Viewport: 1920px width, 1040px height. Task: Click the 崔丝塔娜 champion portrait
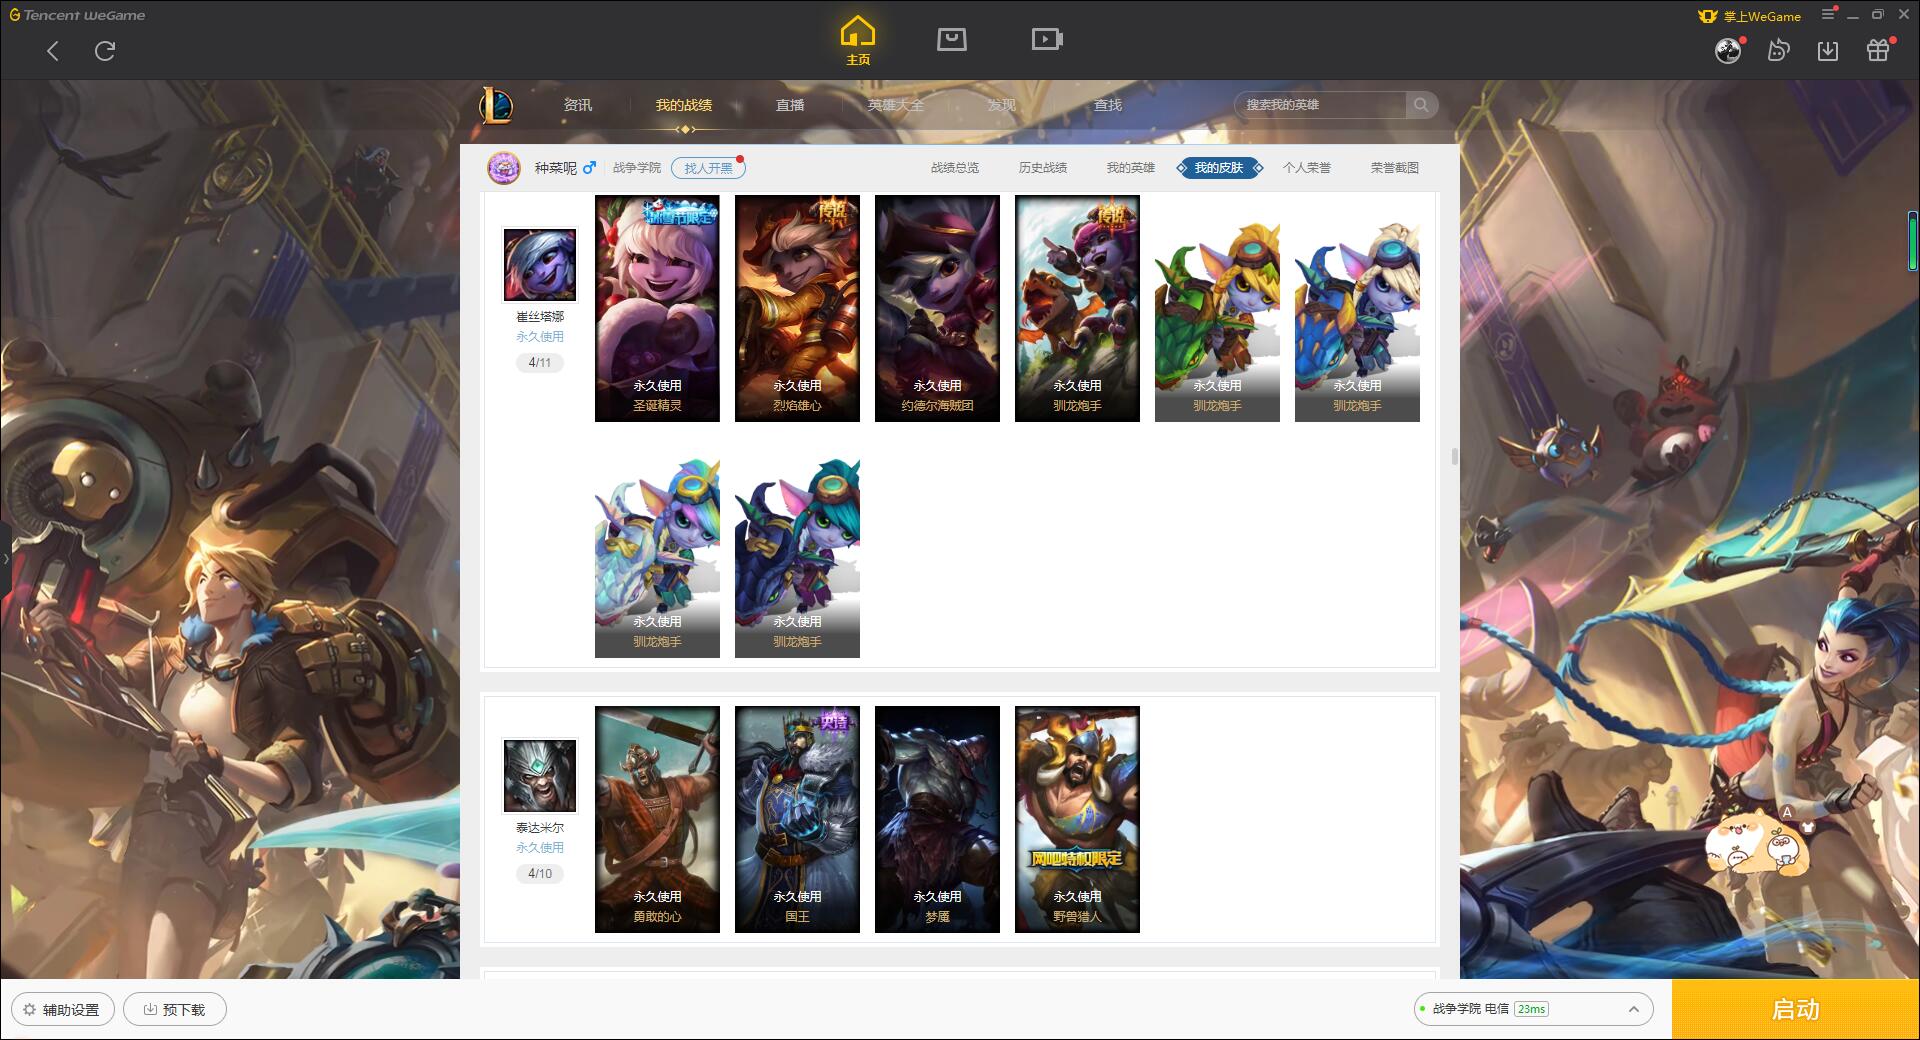(x=540, y=264)
